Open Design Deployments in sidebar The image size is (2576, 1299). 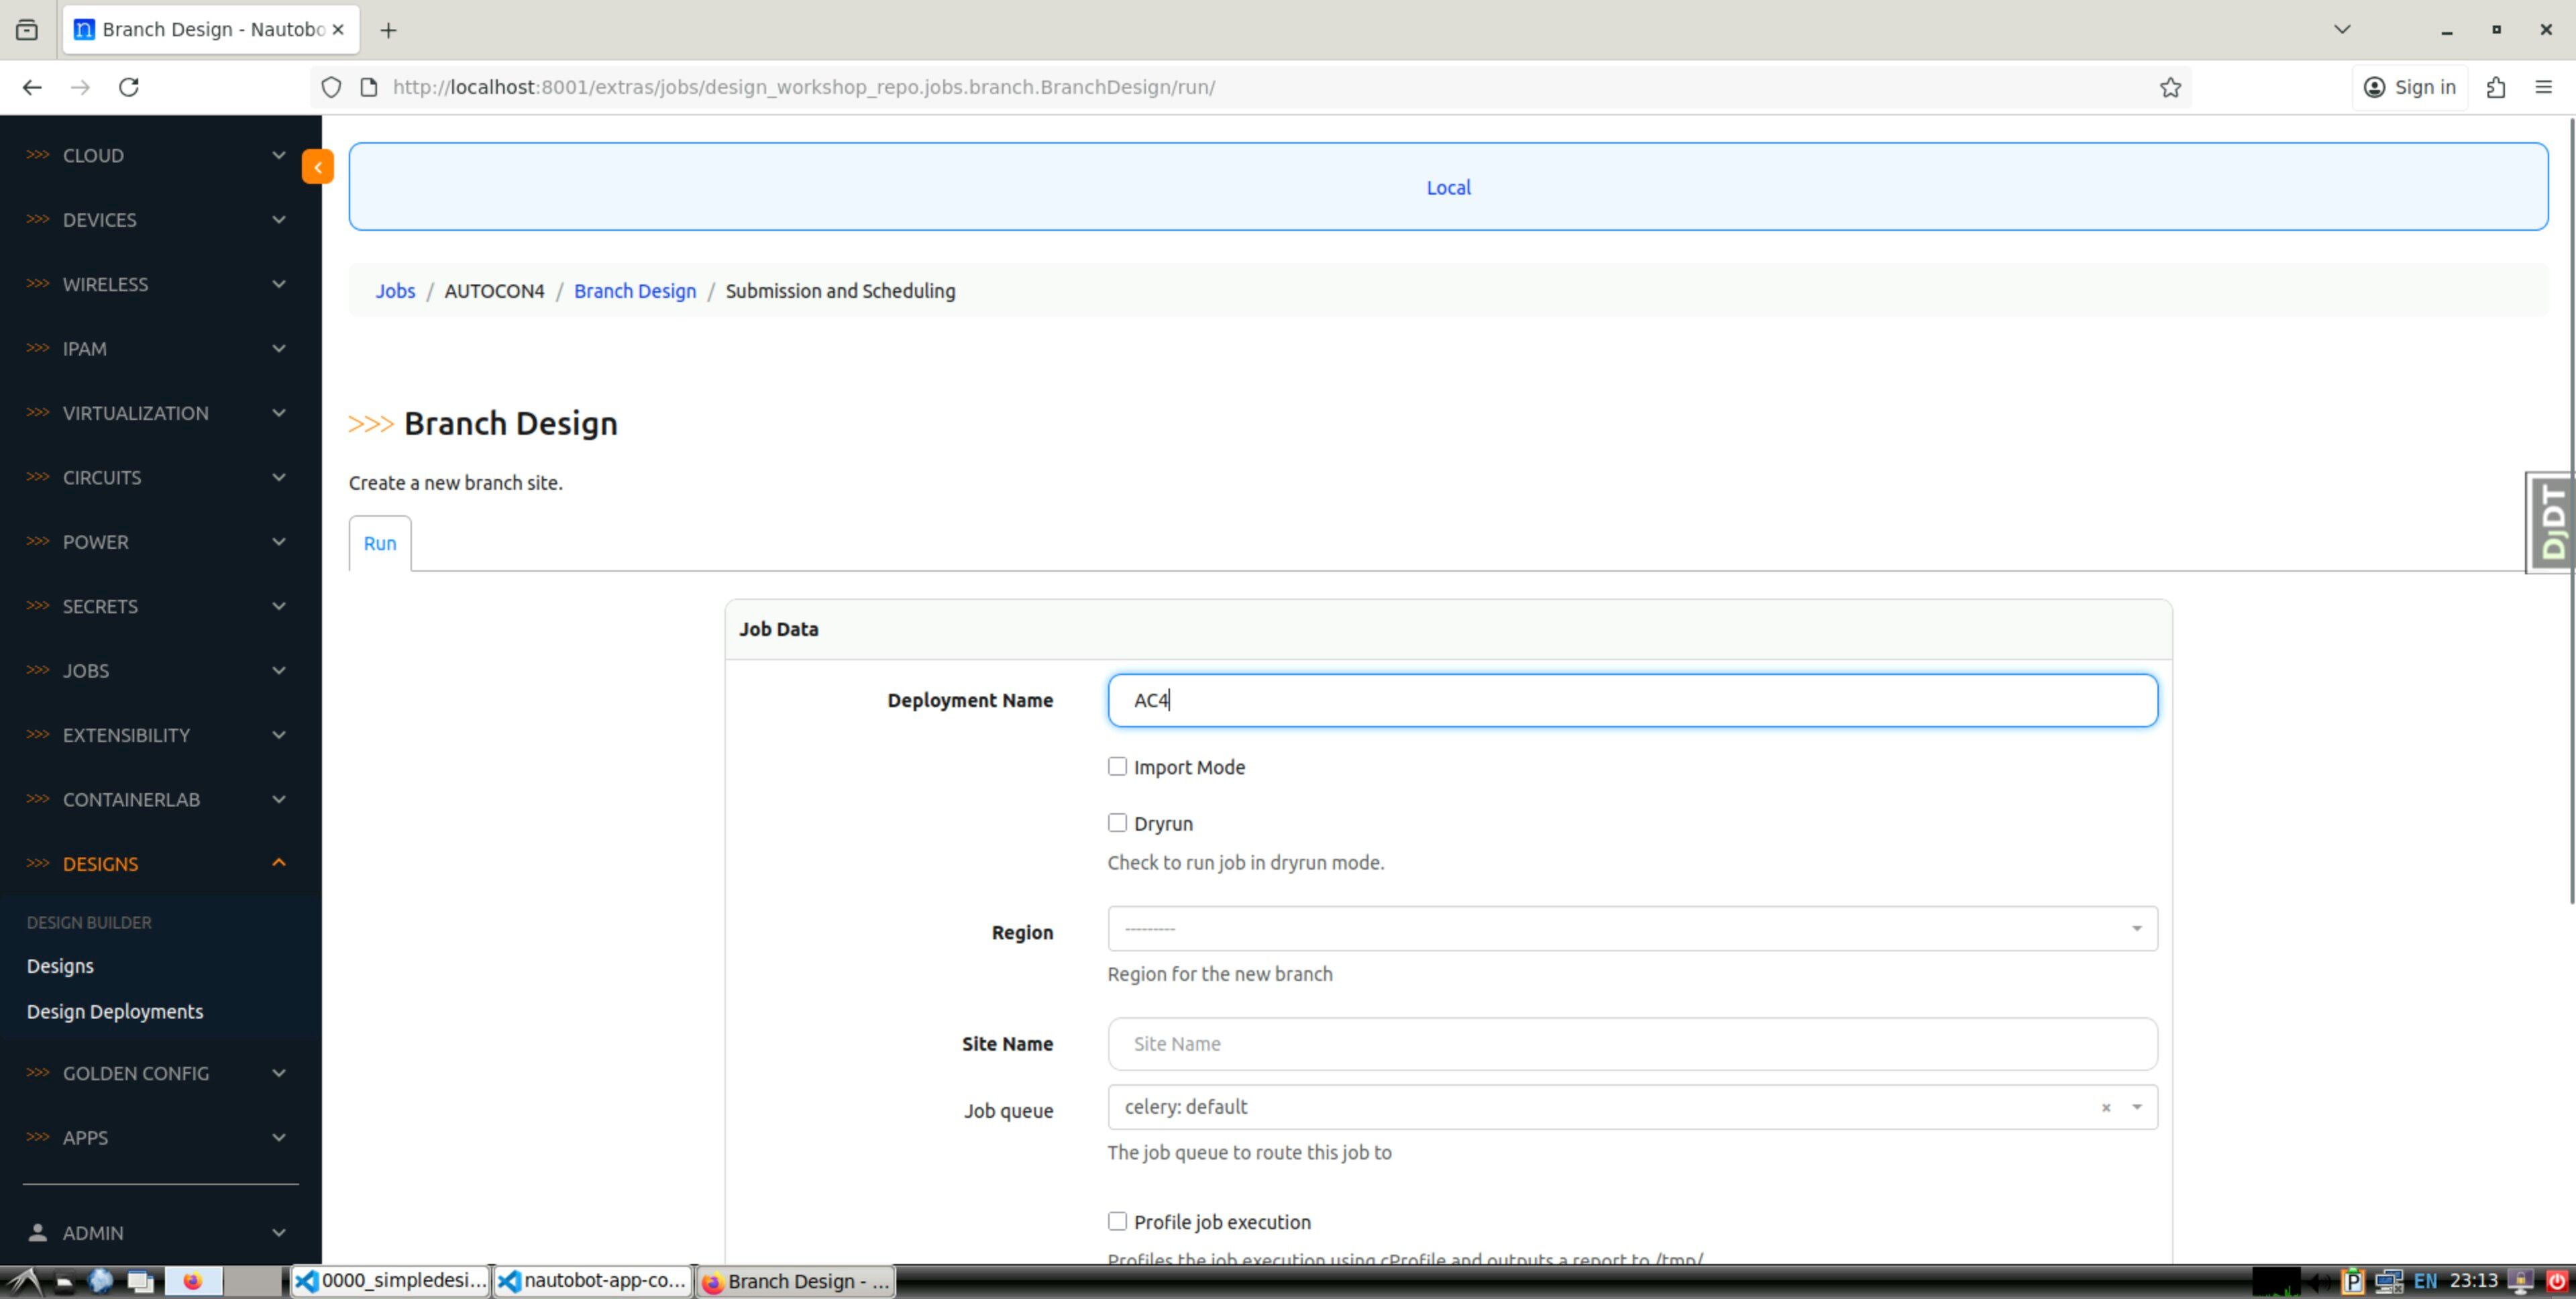click(115, 1011)
